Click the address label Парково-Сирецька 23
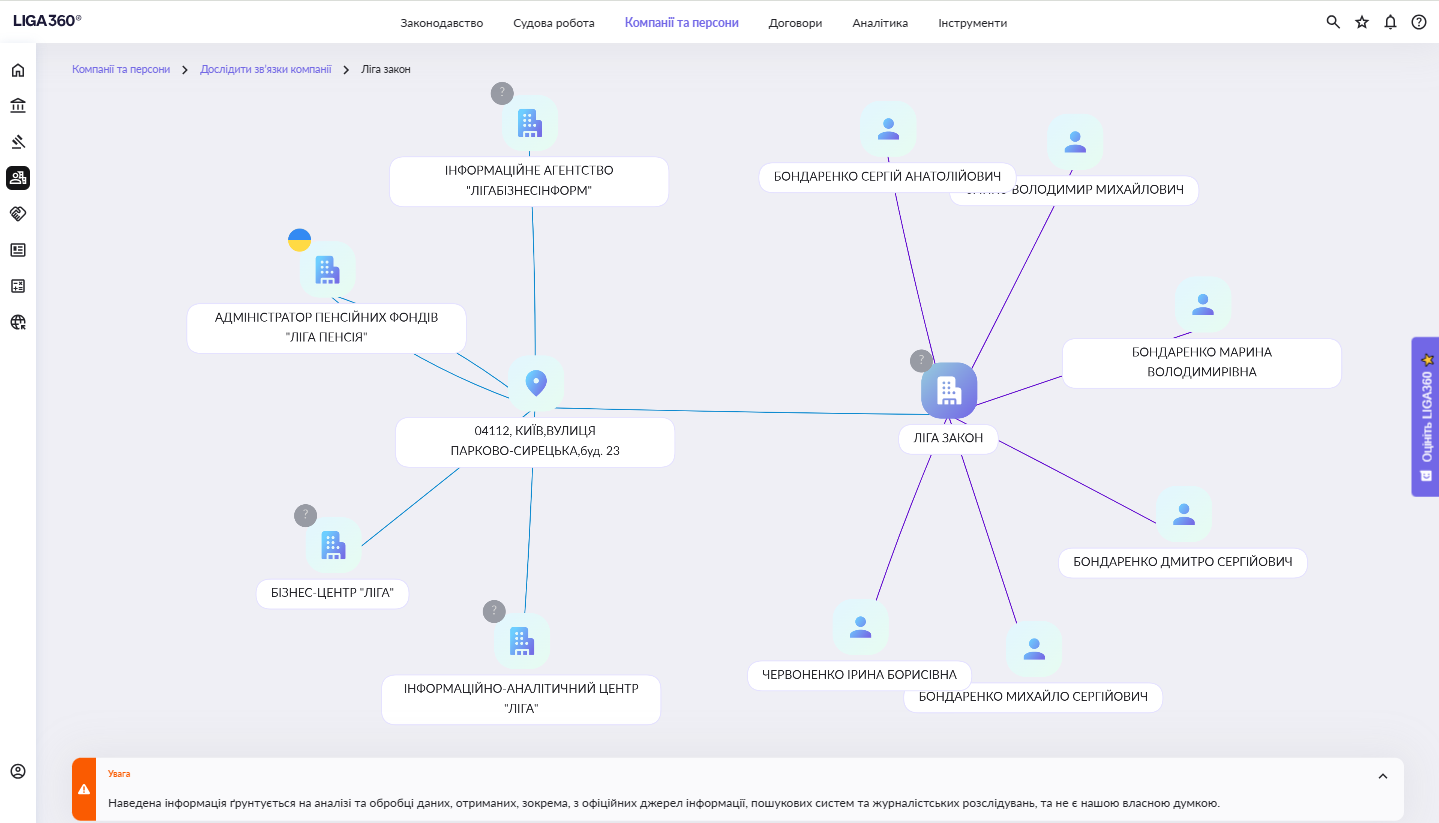The height and width of the screenshot is (823, 1439). tap(535, 441)
